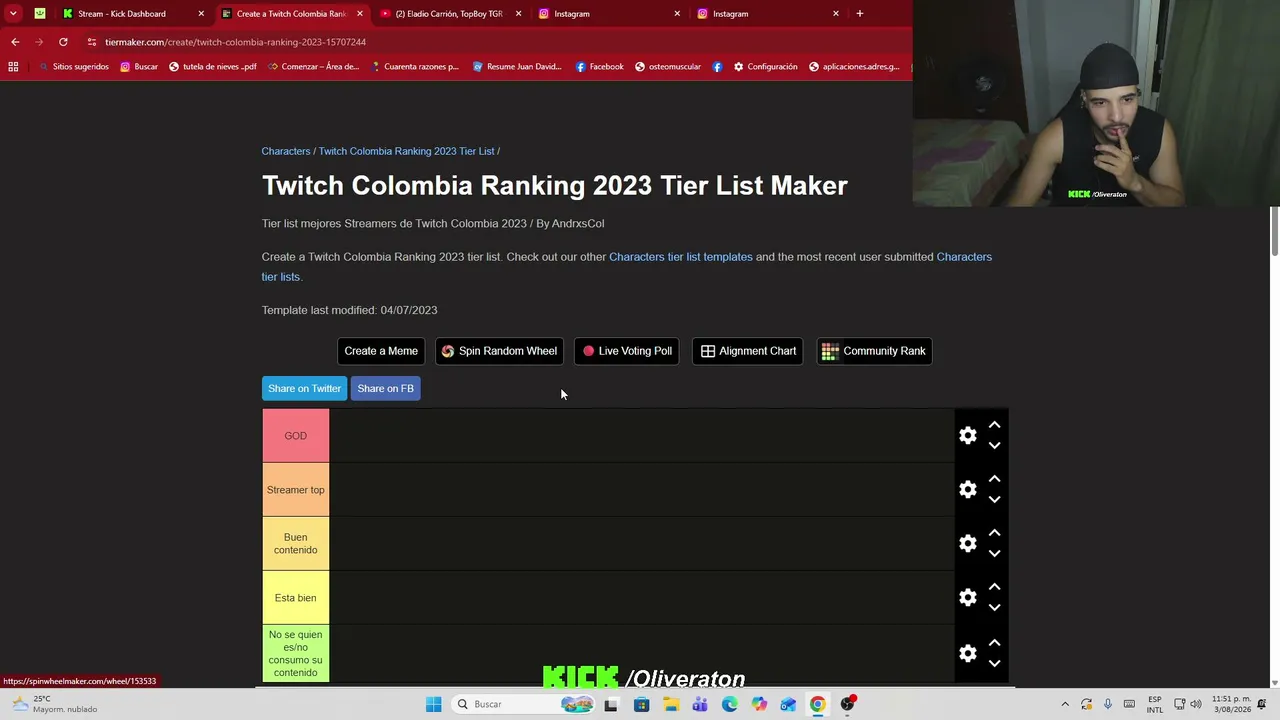1280x720 pixels.
Task: Open the tutela de nieves .pdf bookmark
Action: [x=213, y=67]
